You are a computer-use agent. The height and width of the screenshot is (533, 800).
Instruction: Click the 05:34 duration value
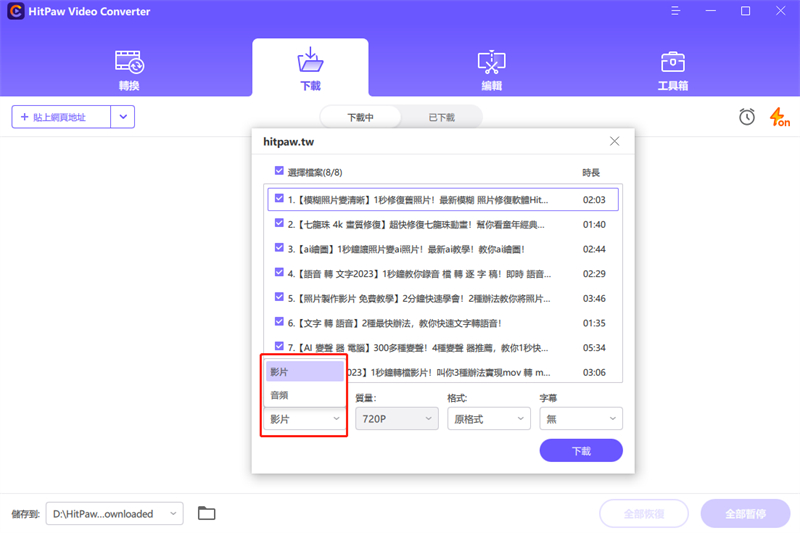(594, 348)
